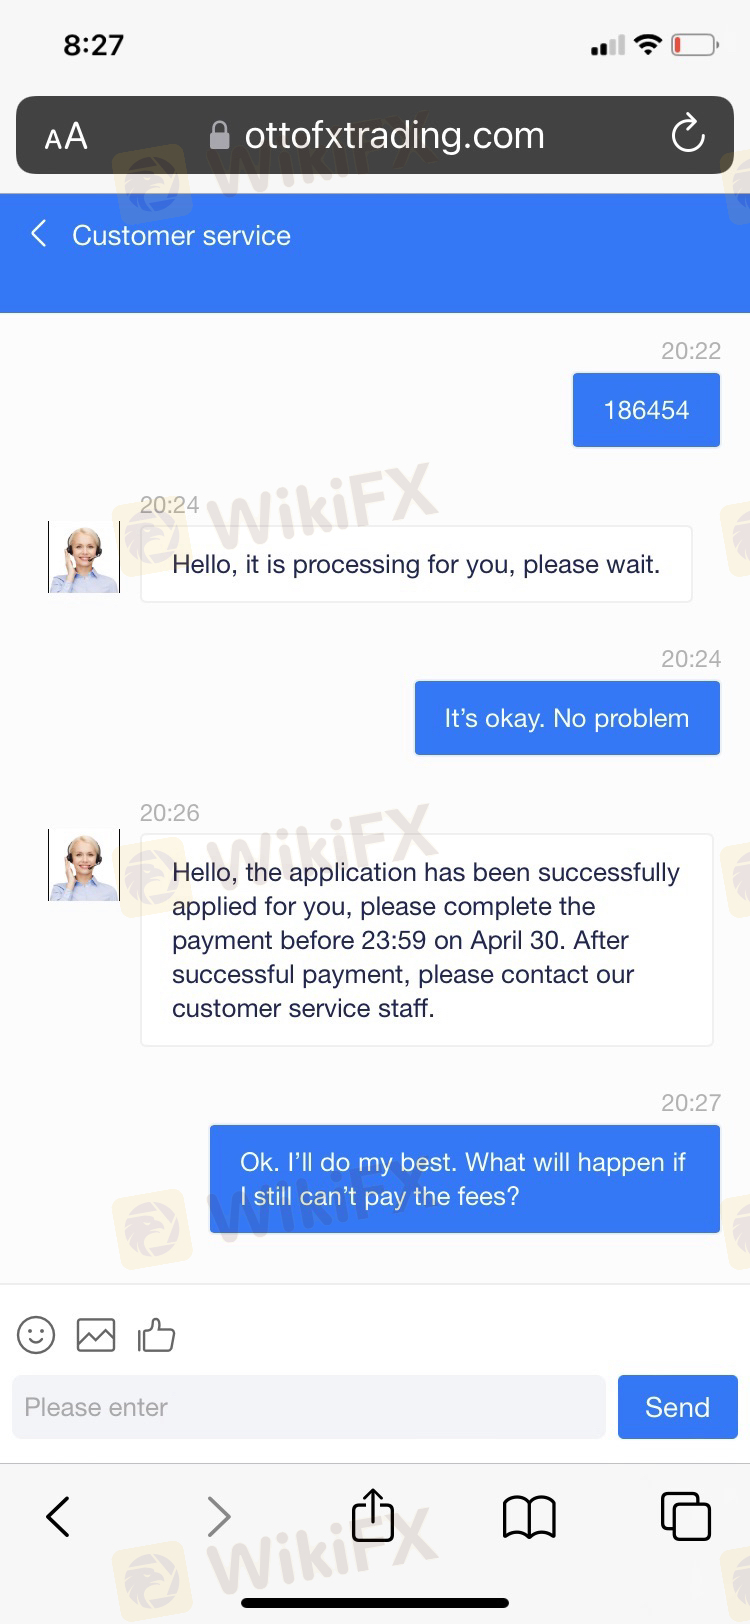Tap the first agent avatar photo

pos(84,557)
